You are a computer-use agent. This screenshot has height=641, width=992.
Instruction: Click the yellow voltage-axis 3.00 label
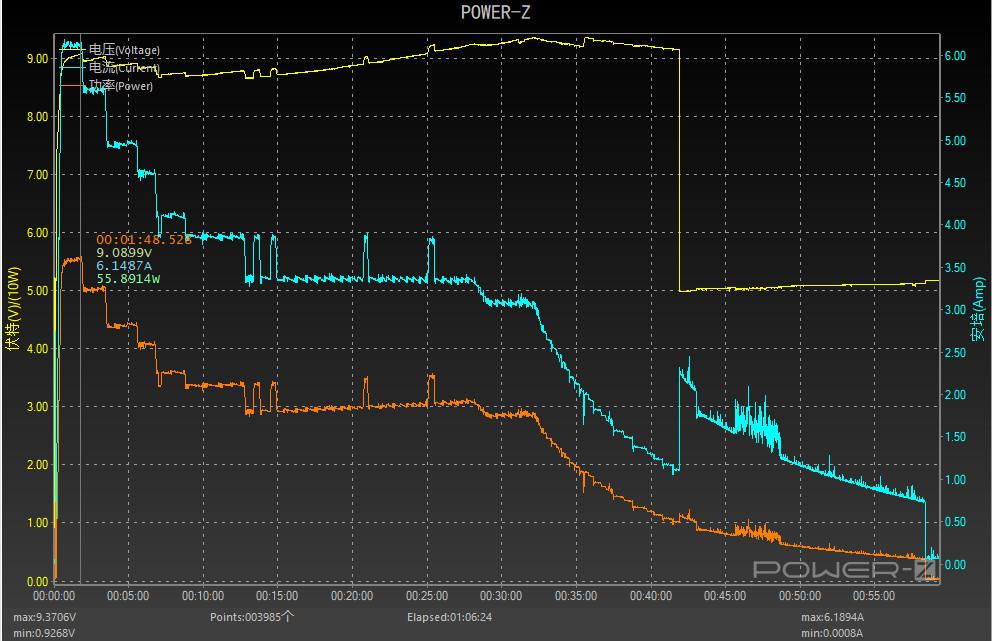[x=37, y=406]
